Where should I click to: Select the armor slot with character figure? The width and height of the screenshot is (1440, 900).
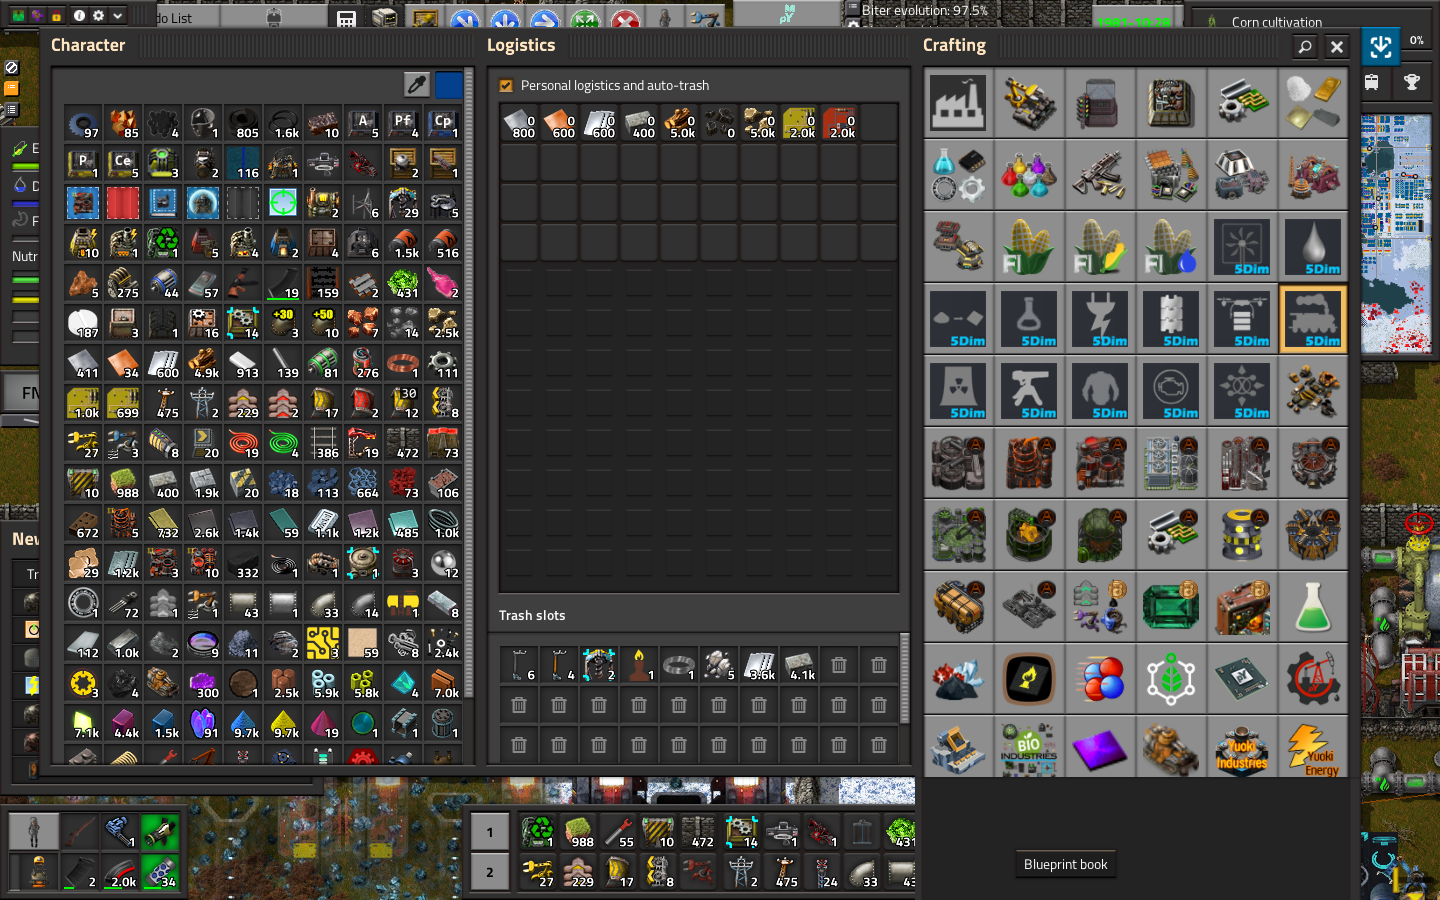point(35,832)
